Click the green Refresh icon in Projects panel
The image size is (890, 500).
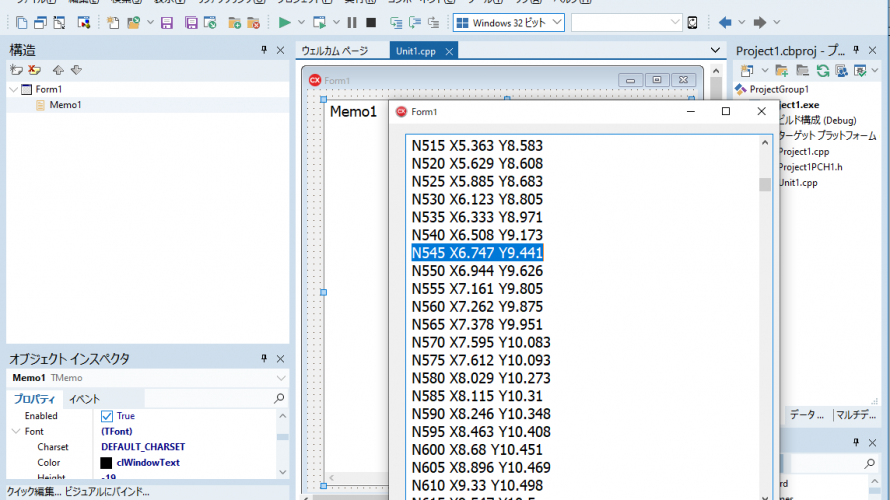(x=822, y=71)
